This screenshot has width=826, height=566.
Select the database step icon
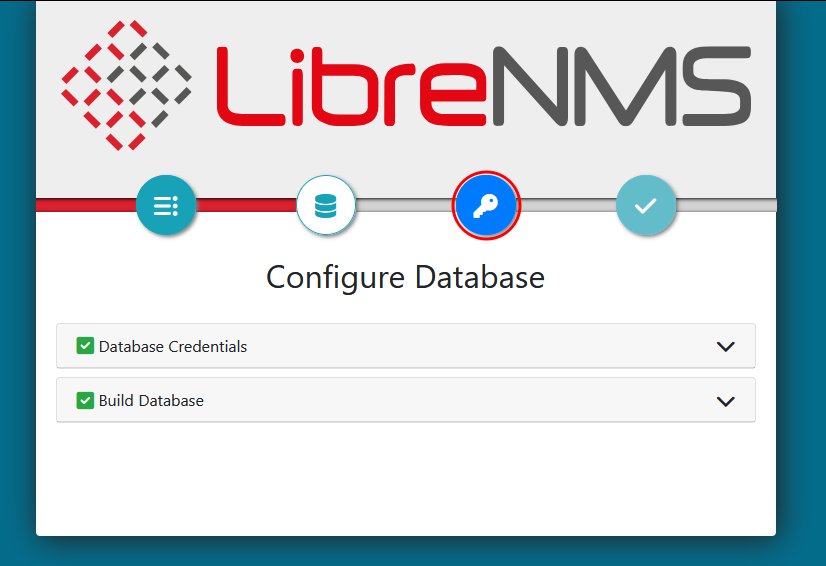326,205
